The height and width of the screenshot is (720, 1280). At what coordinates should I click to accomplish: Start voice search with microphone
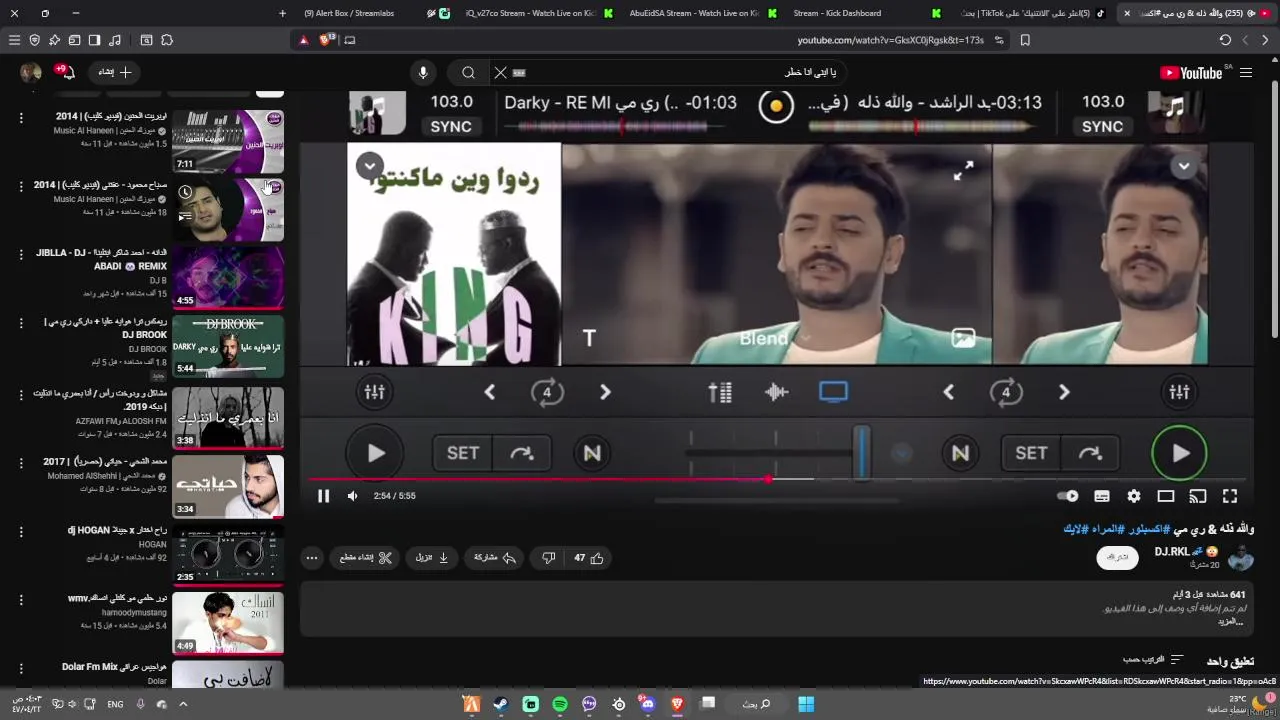click(x=423, y=72)
